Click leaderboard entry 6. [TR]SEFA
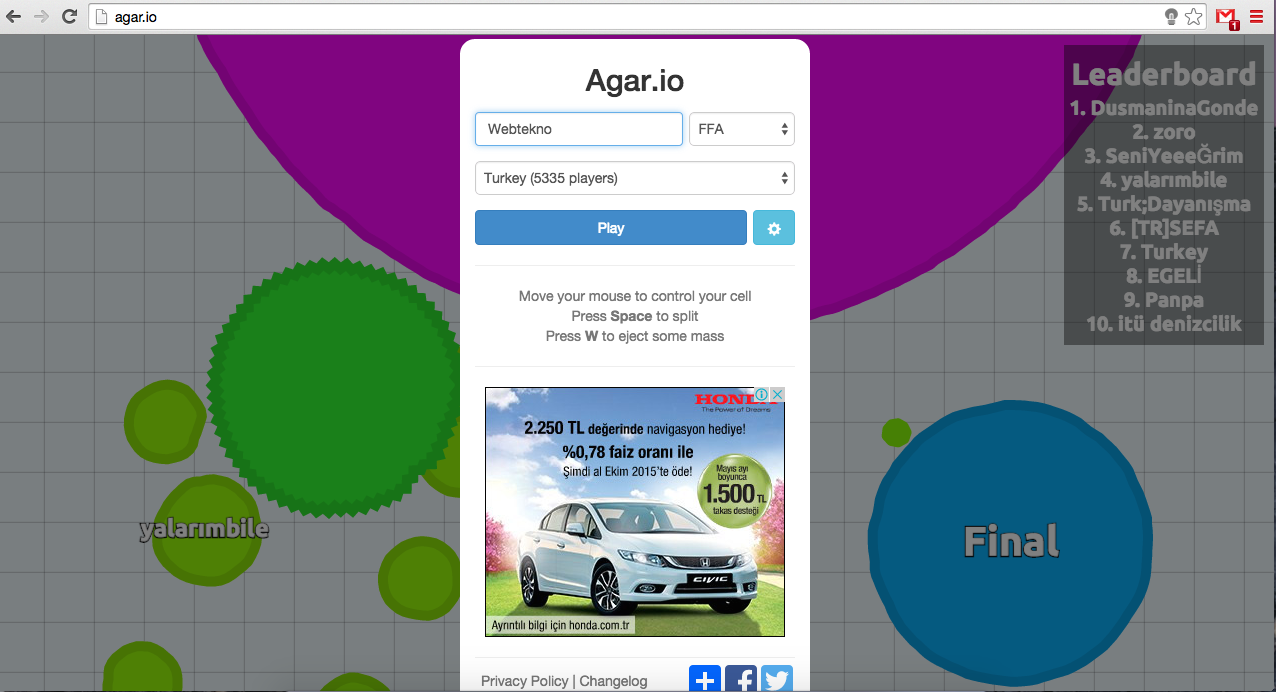Viewport: 1276px width, 692px height. coord(1164,228)
